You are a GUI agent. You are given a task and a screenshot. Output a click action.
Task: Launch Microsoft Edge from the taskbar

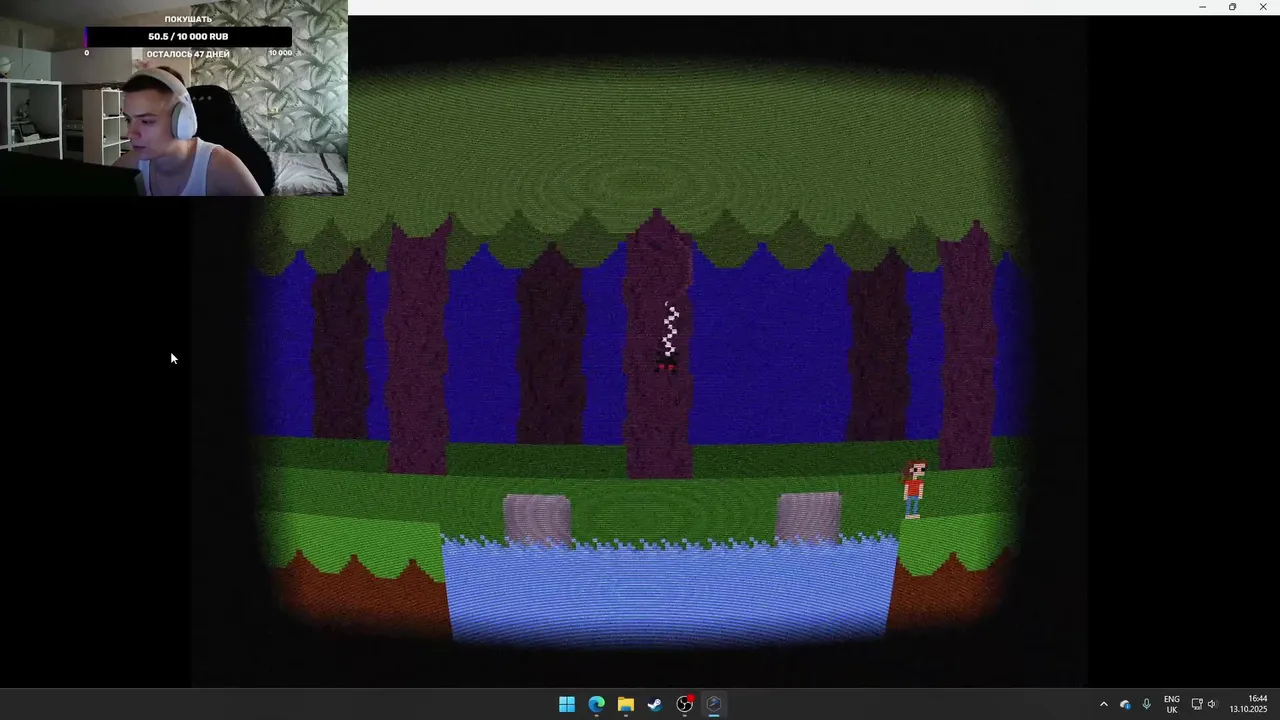596,704
